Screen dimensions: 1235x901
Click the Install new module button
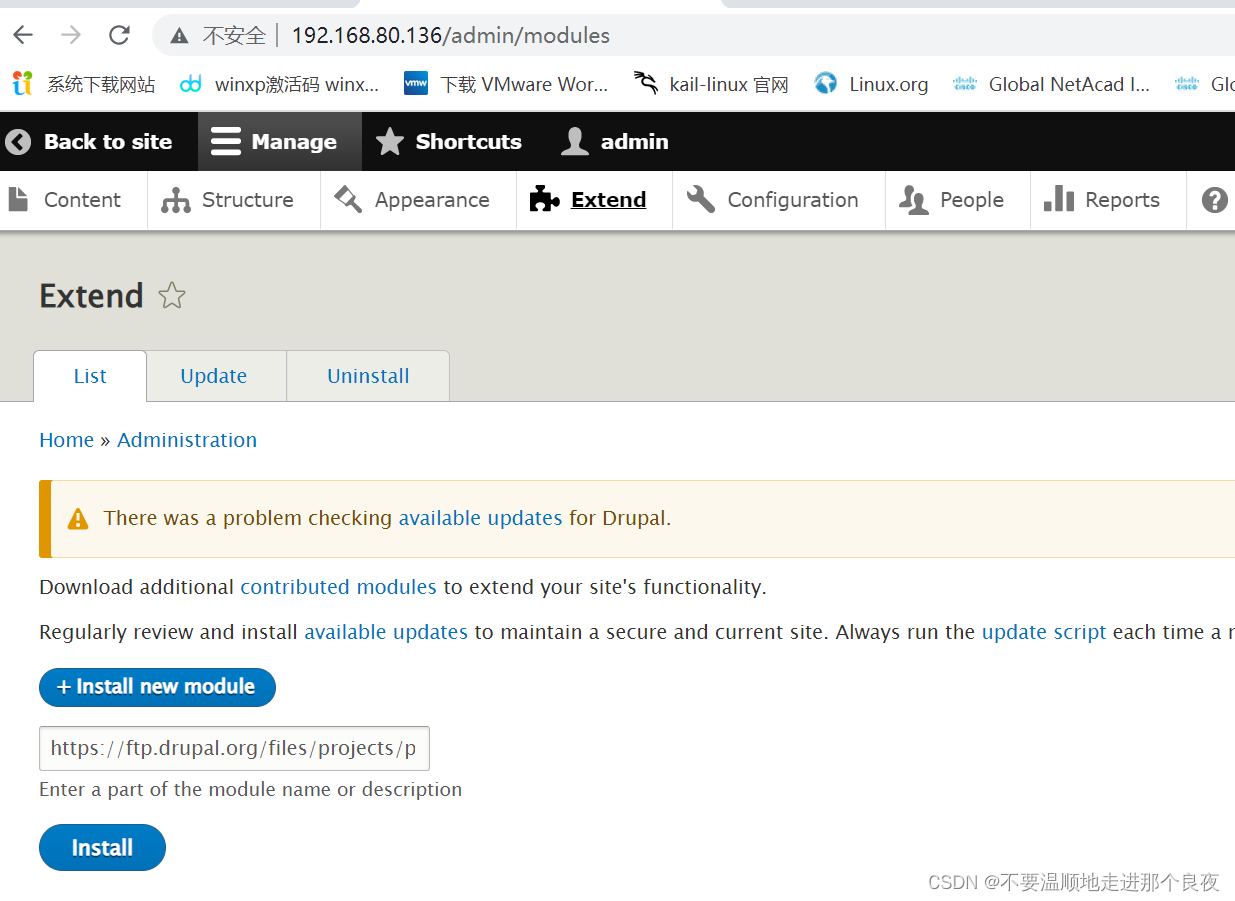point(157,687)
